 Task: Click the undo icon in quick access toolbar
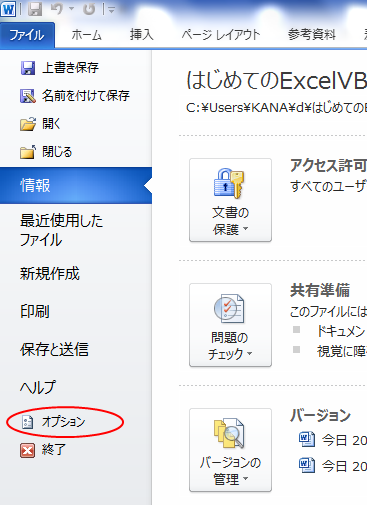point(57,9)
